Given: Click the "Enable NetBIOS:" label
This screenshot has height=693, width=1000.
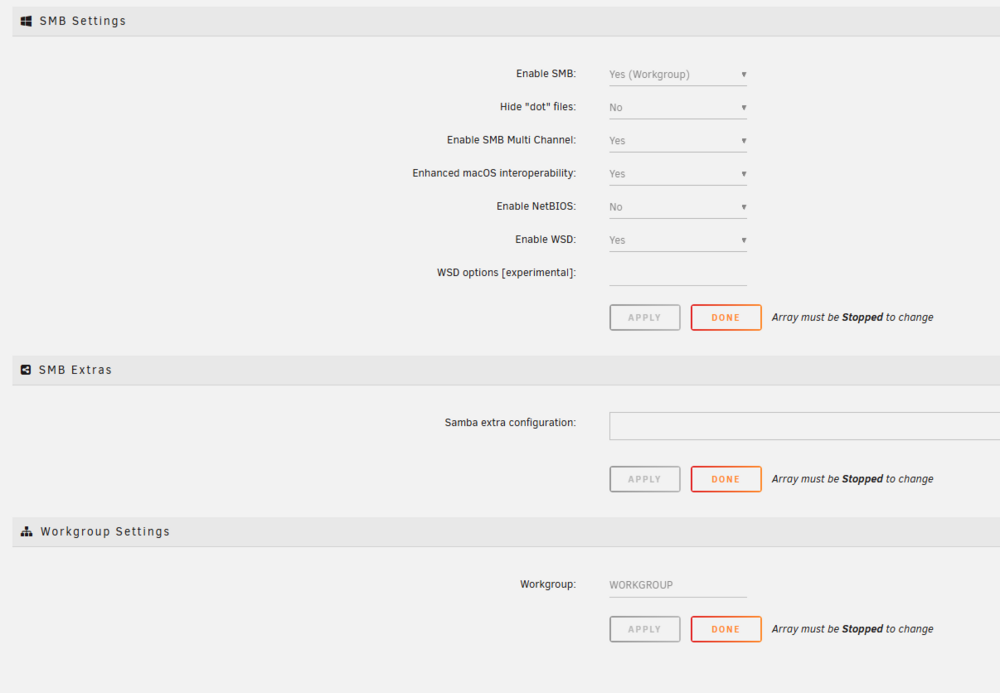Looking at the screenshot, I should [x=536, y=207].
